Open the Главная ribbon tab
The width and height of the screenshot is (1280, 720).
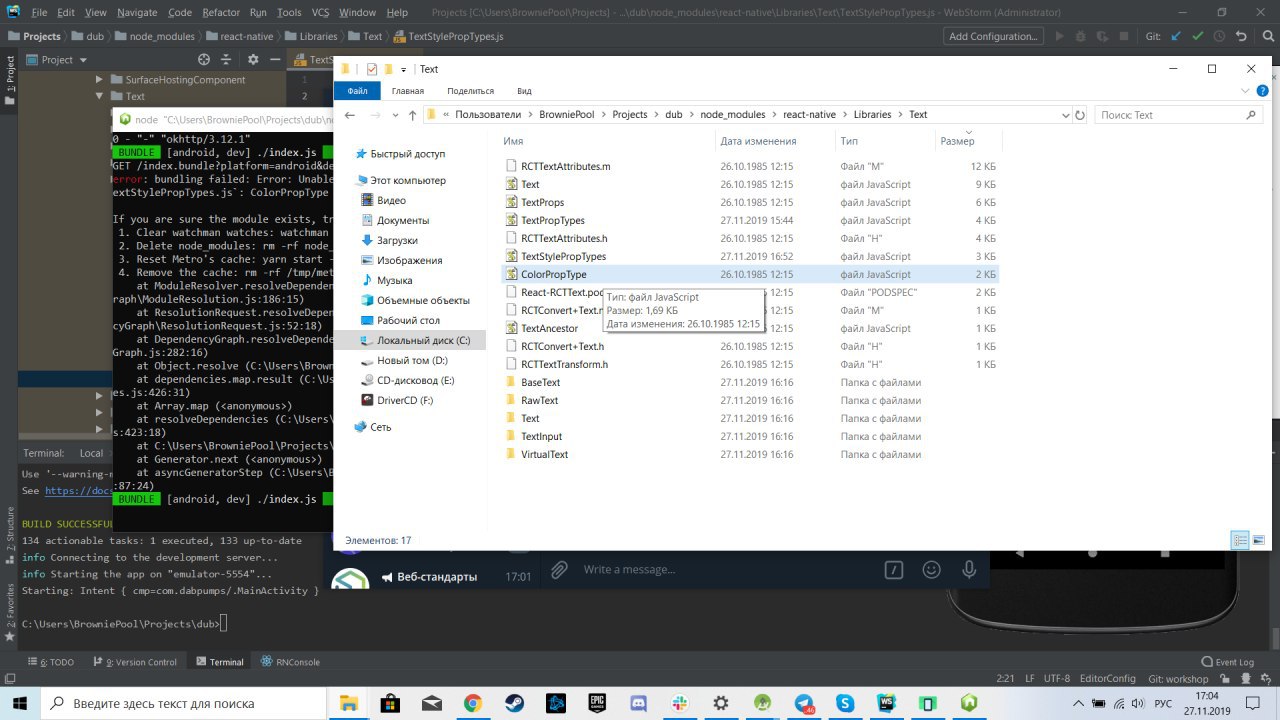407,90
